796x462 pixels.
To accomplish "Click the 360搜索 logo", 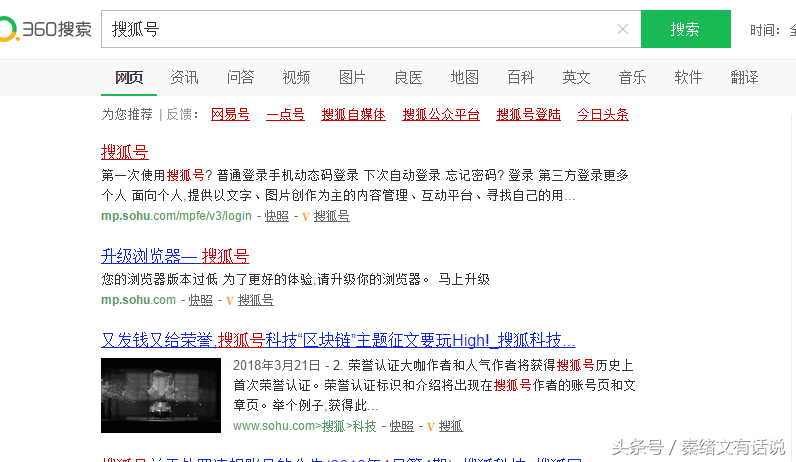I will [45, 29].
